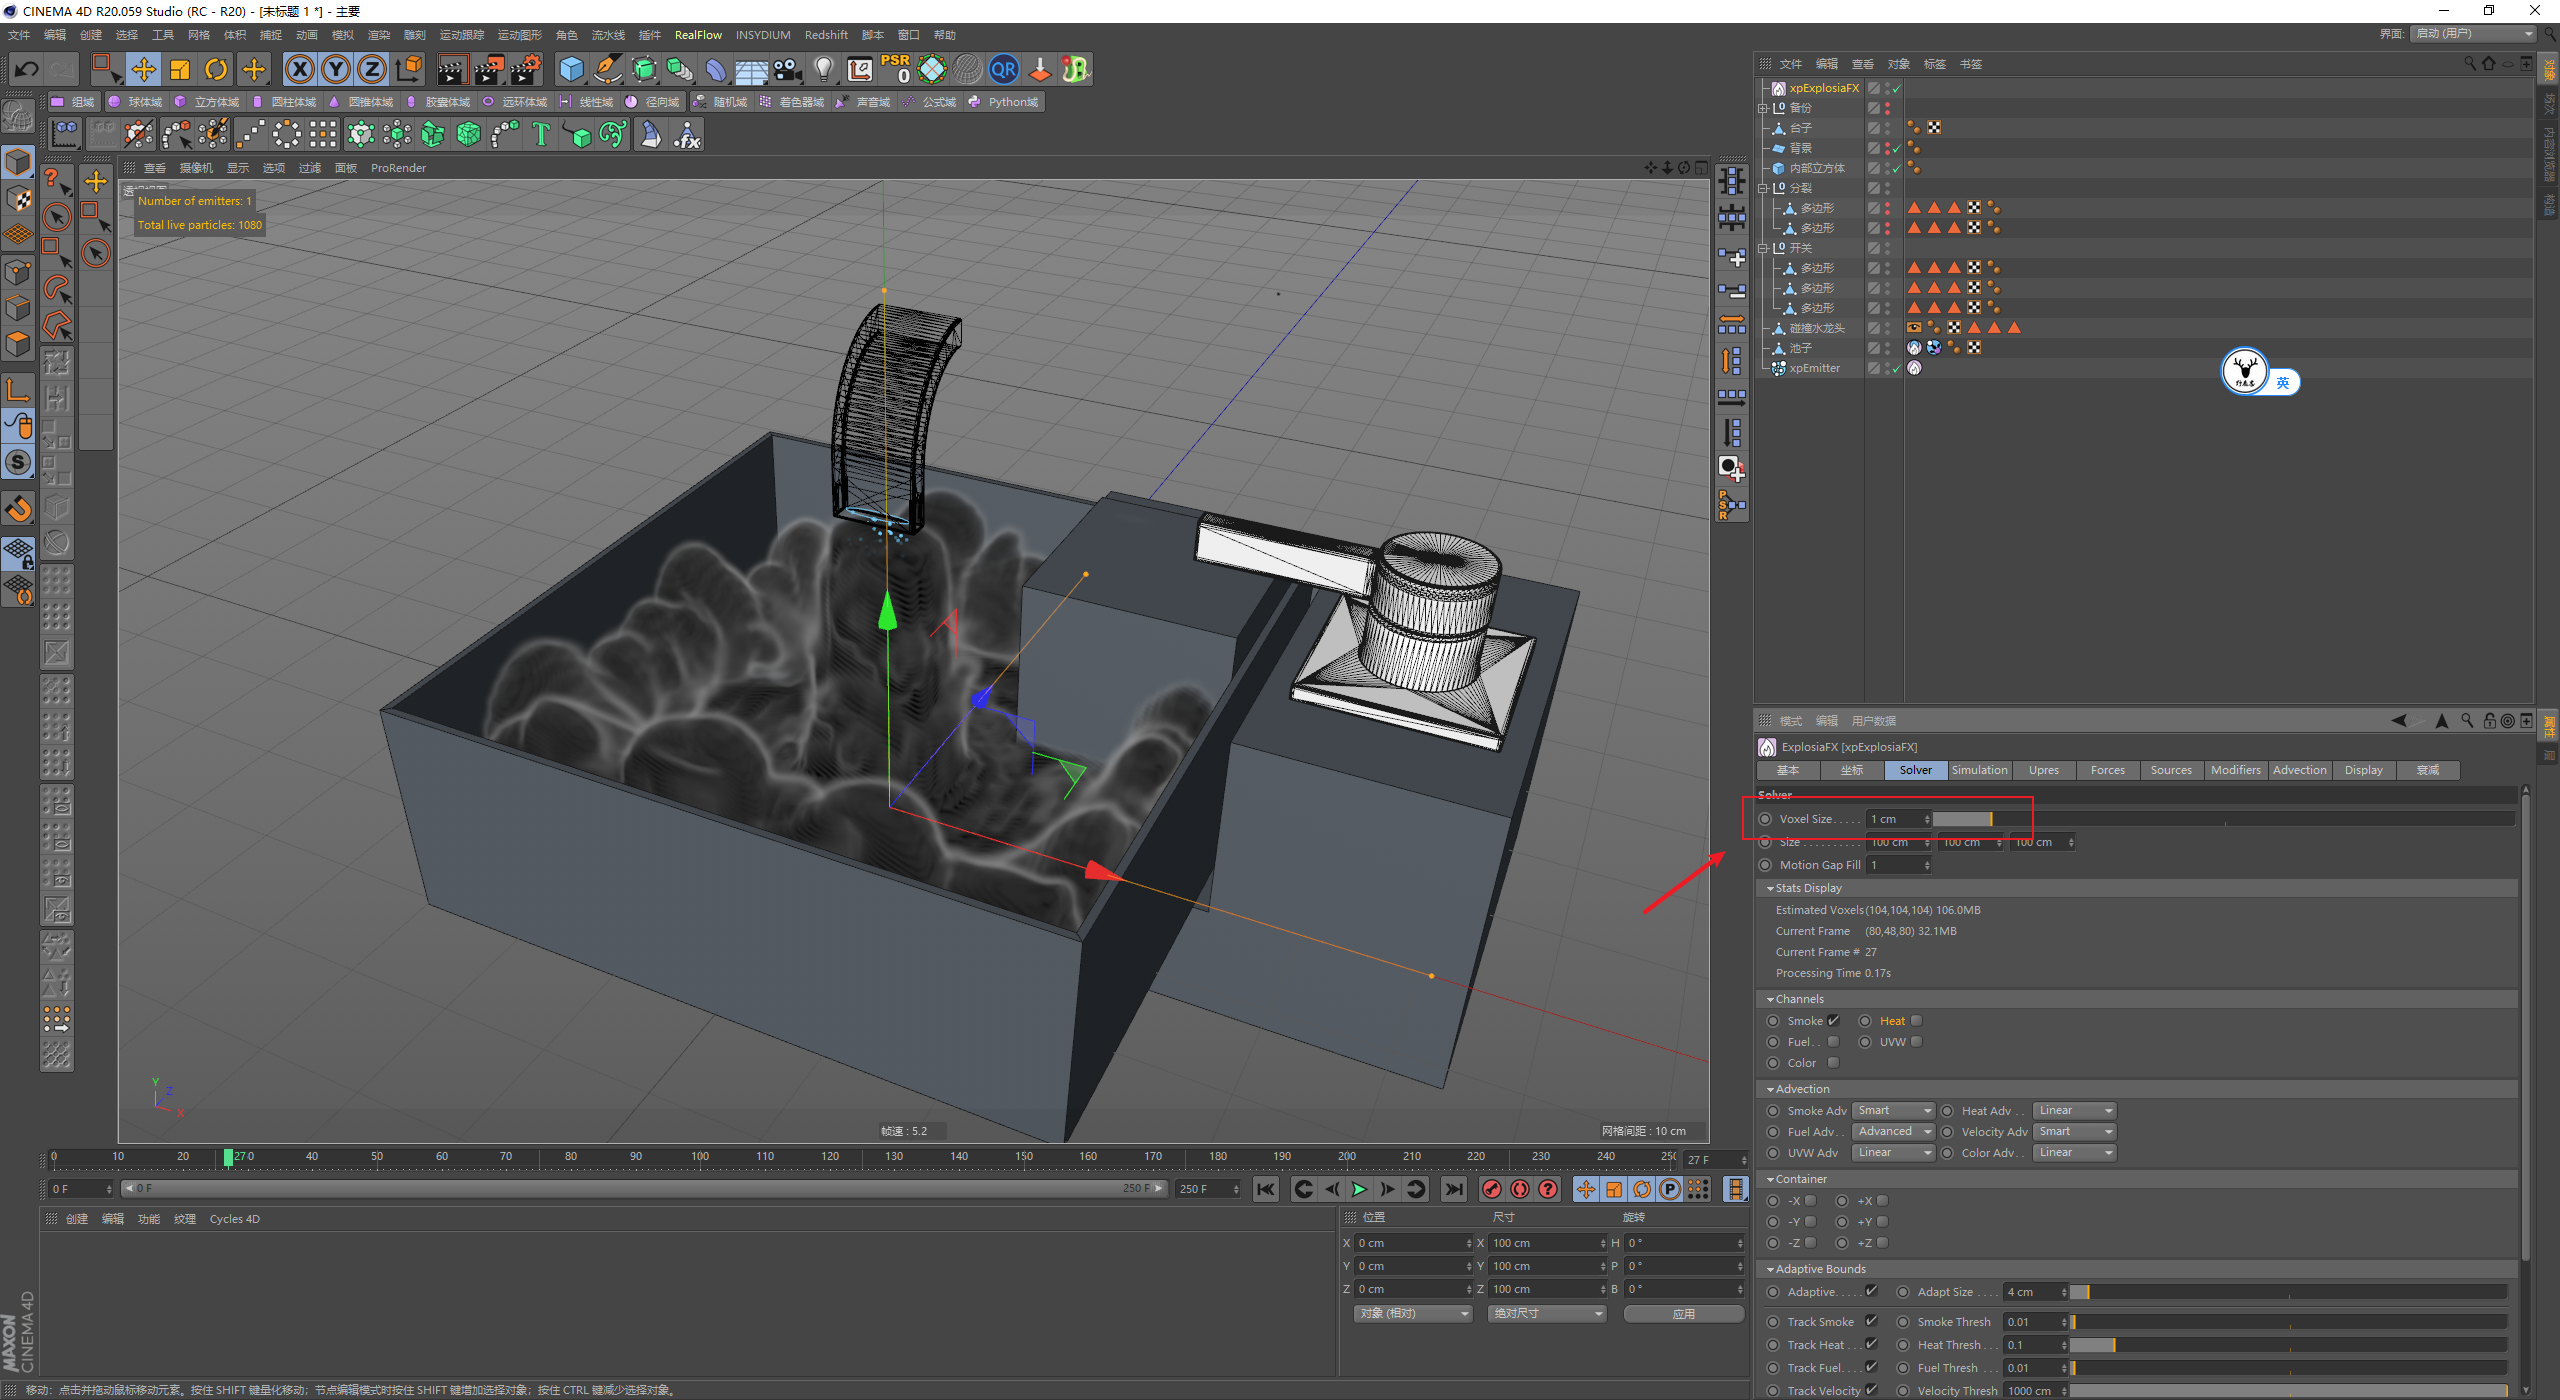Toggle the X-axis lock button

tap(299, 69)
